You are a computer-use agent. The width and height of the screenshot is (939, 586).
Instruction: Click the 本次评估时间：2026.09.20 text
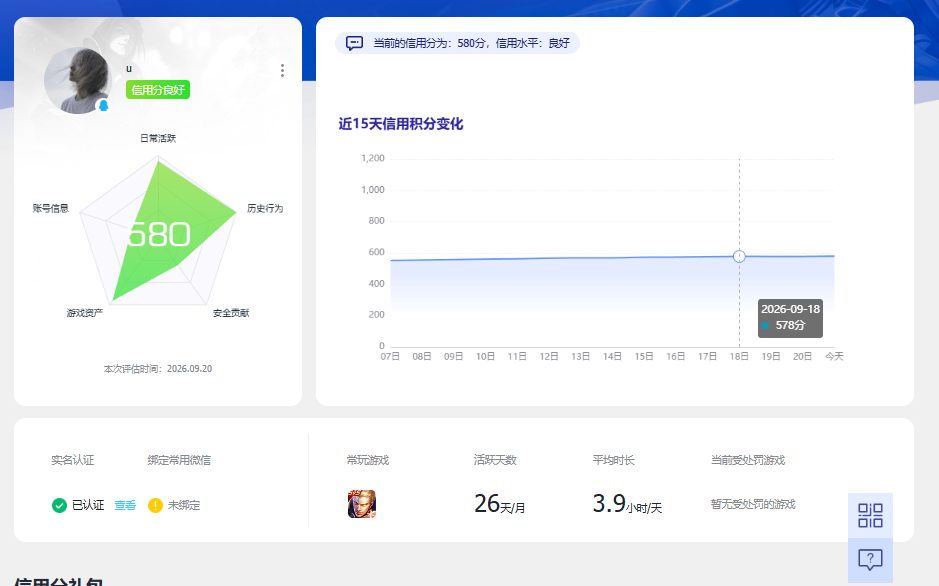click(158, 369)
